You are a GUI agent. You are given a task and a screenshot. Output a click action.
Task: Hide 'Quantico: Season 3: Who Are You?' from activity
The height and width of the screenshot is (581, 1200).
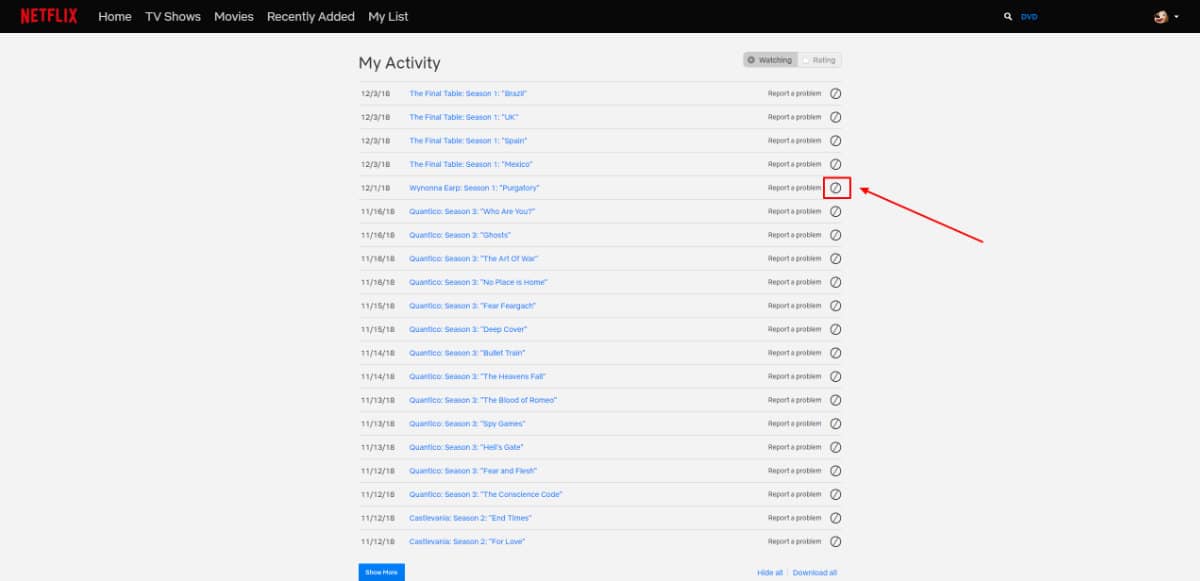pos(836,211)
